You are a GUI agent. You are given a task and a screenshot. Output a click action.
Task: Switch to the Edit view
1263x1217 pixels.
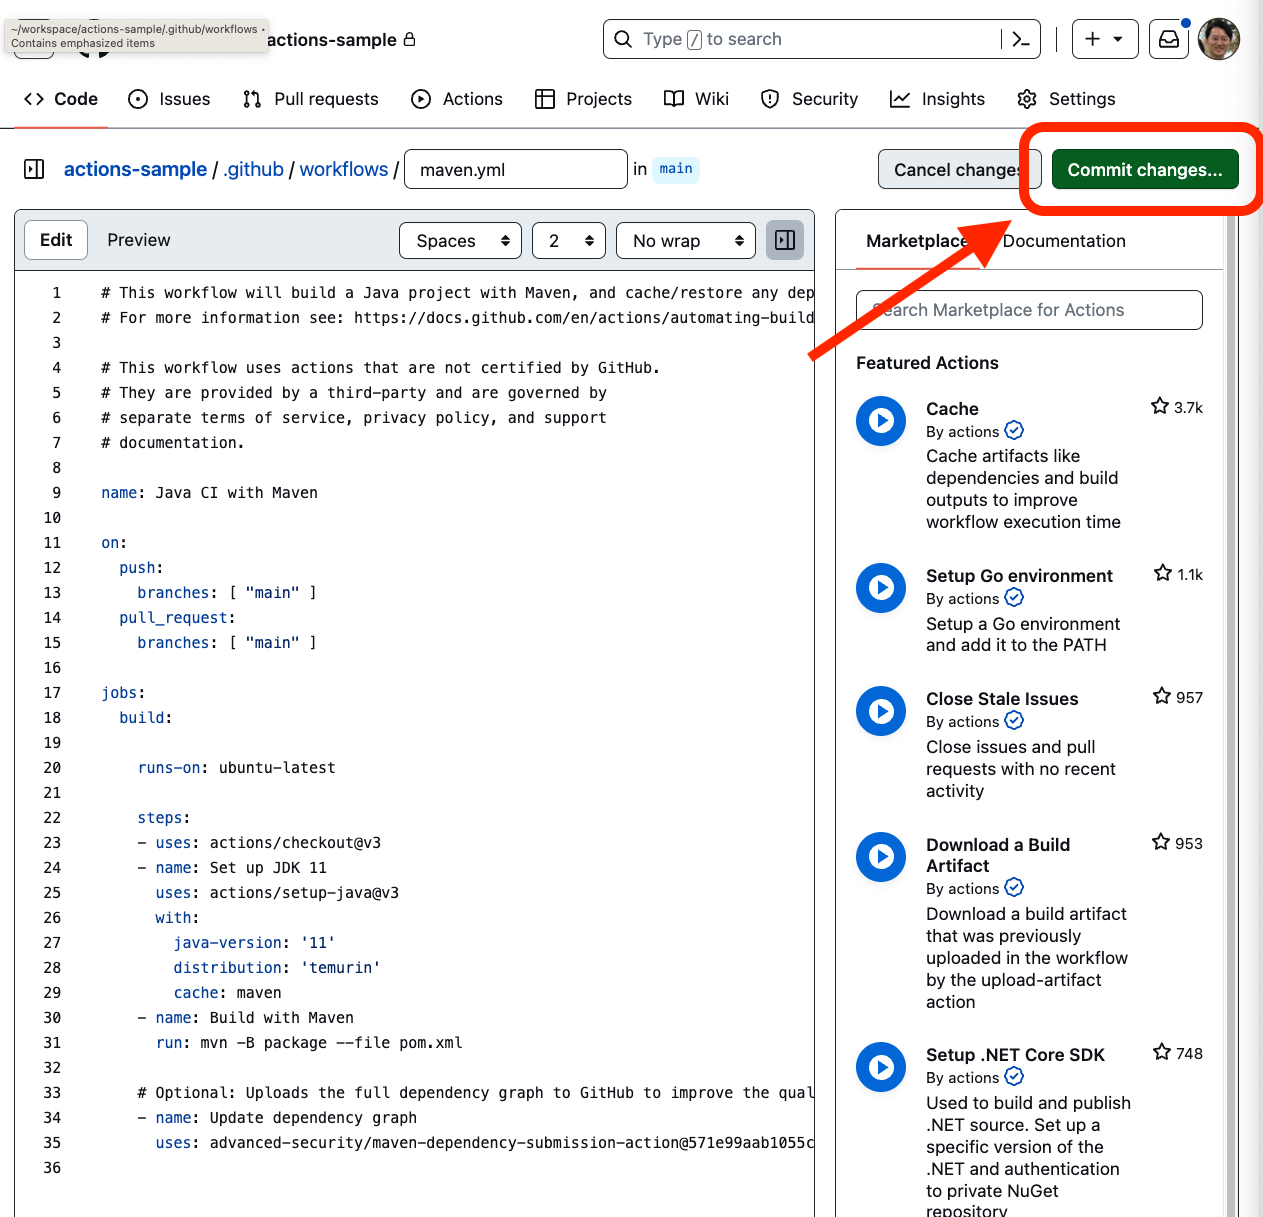[56, 240]
